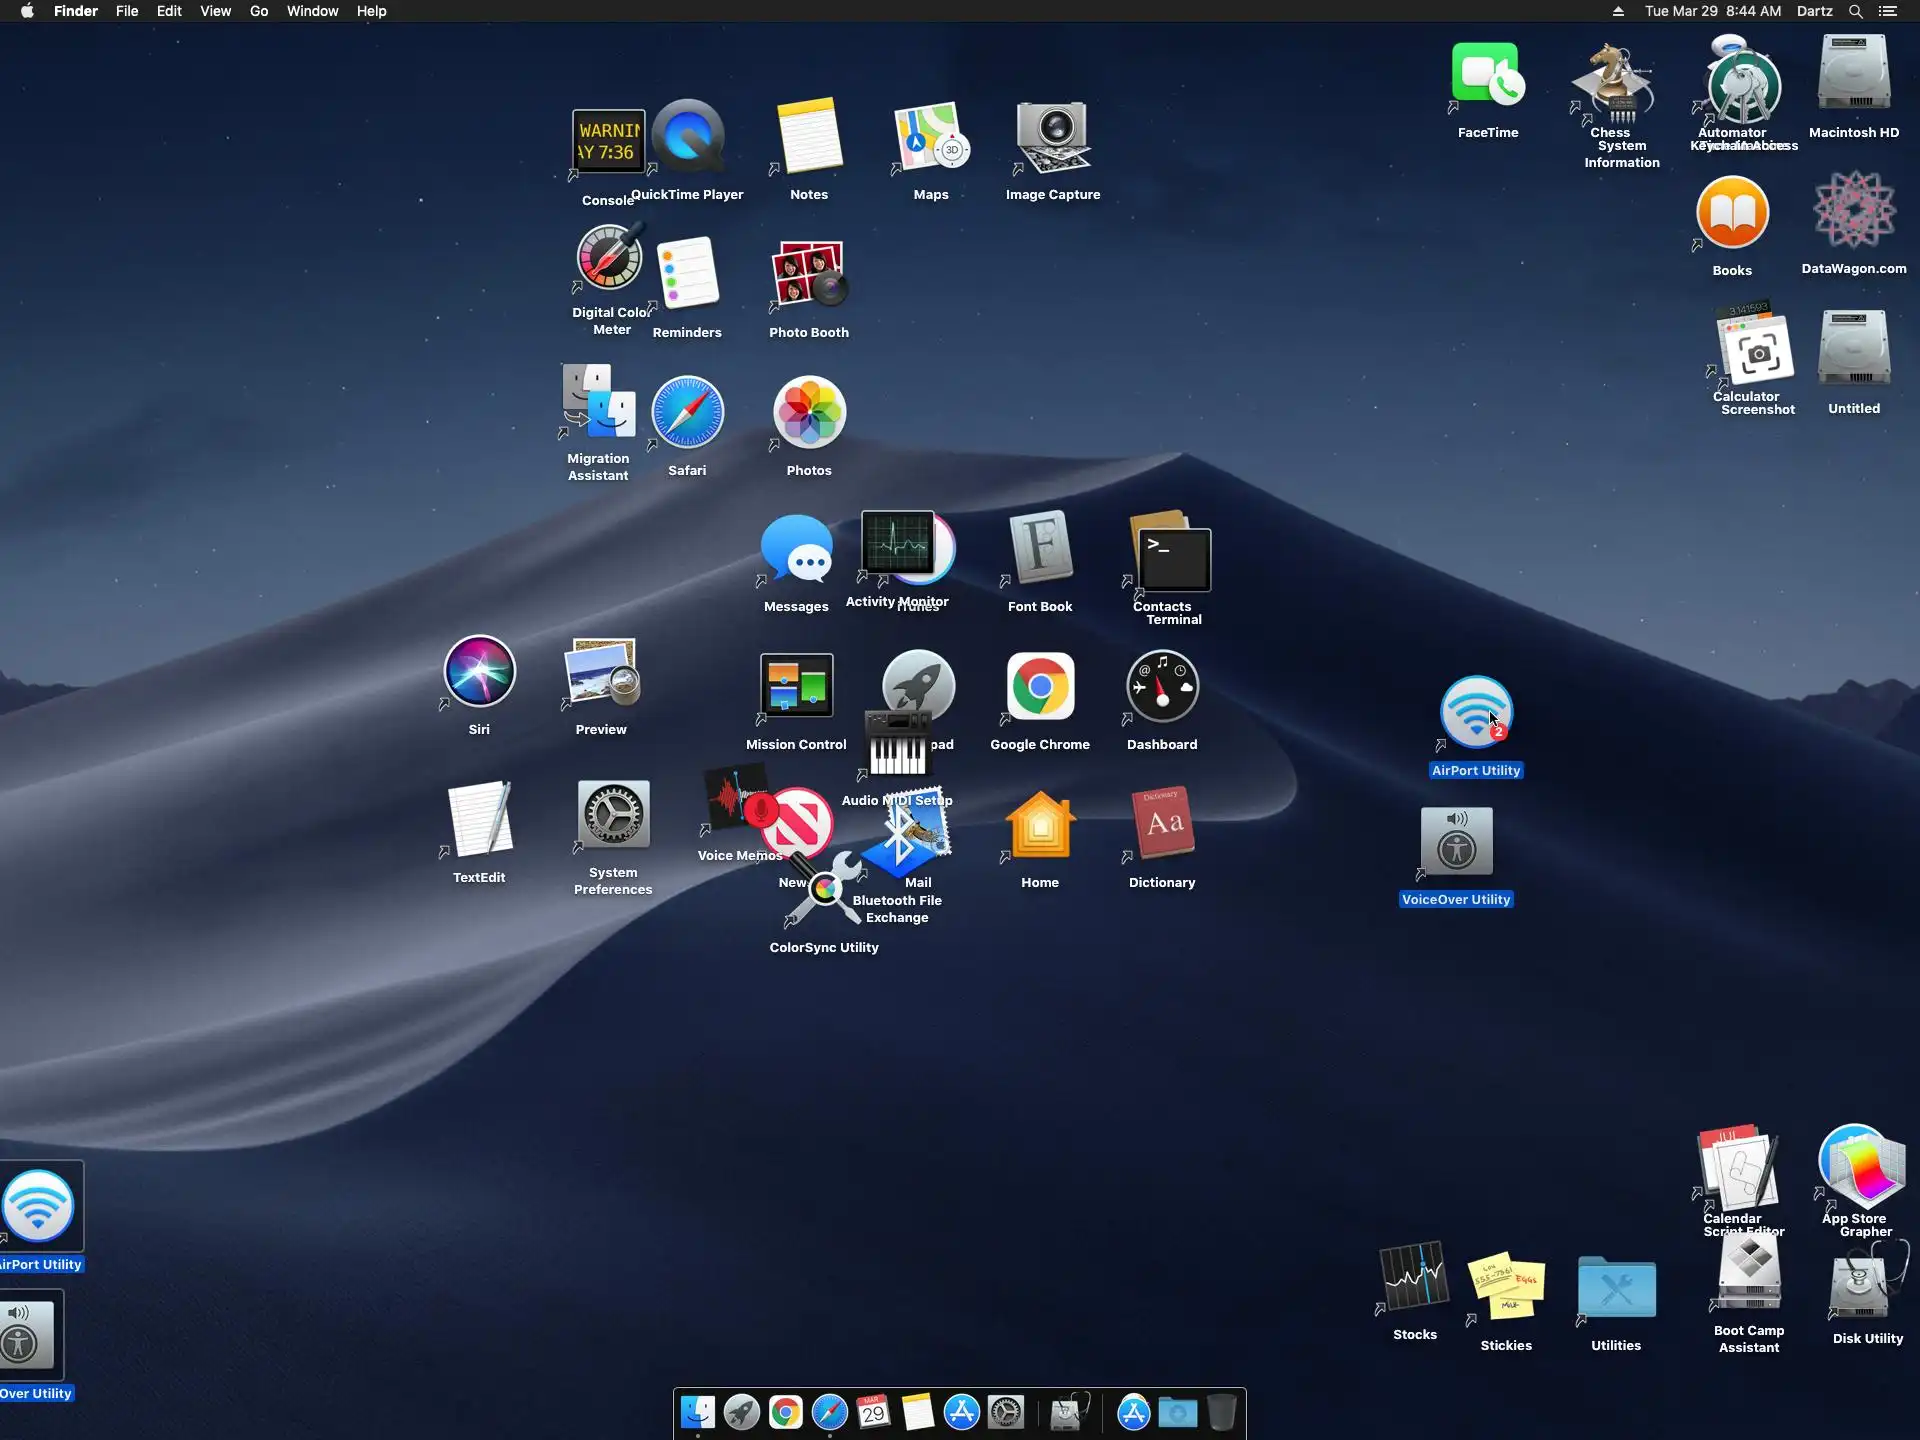The image size is (1920, 1440).
Task: Select the Font Book icon
Action: click(1040, 548)
